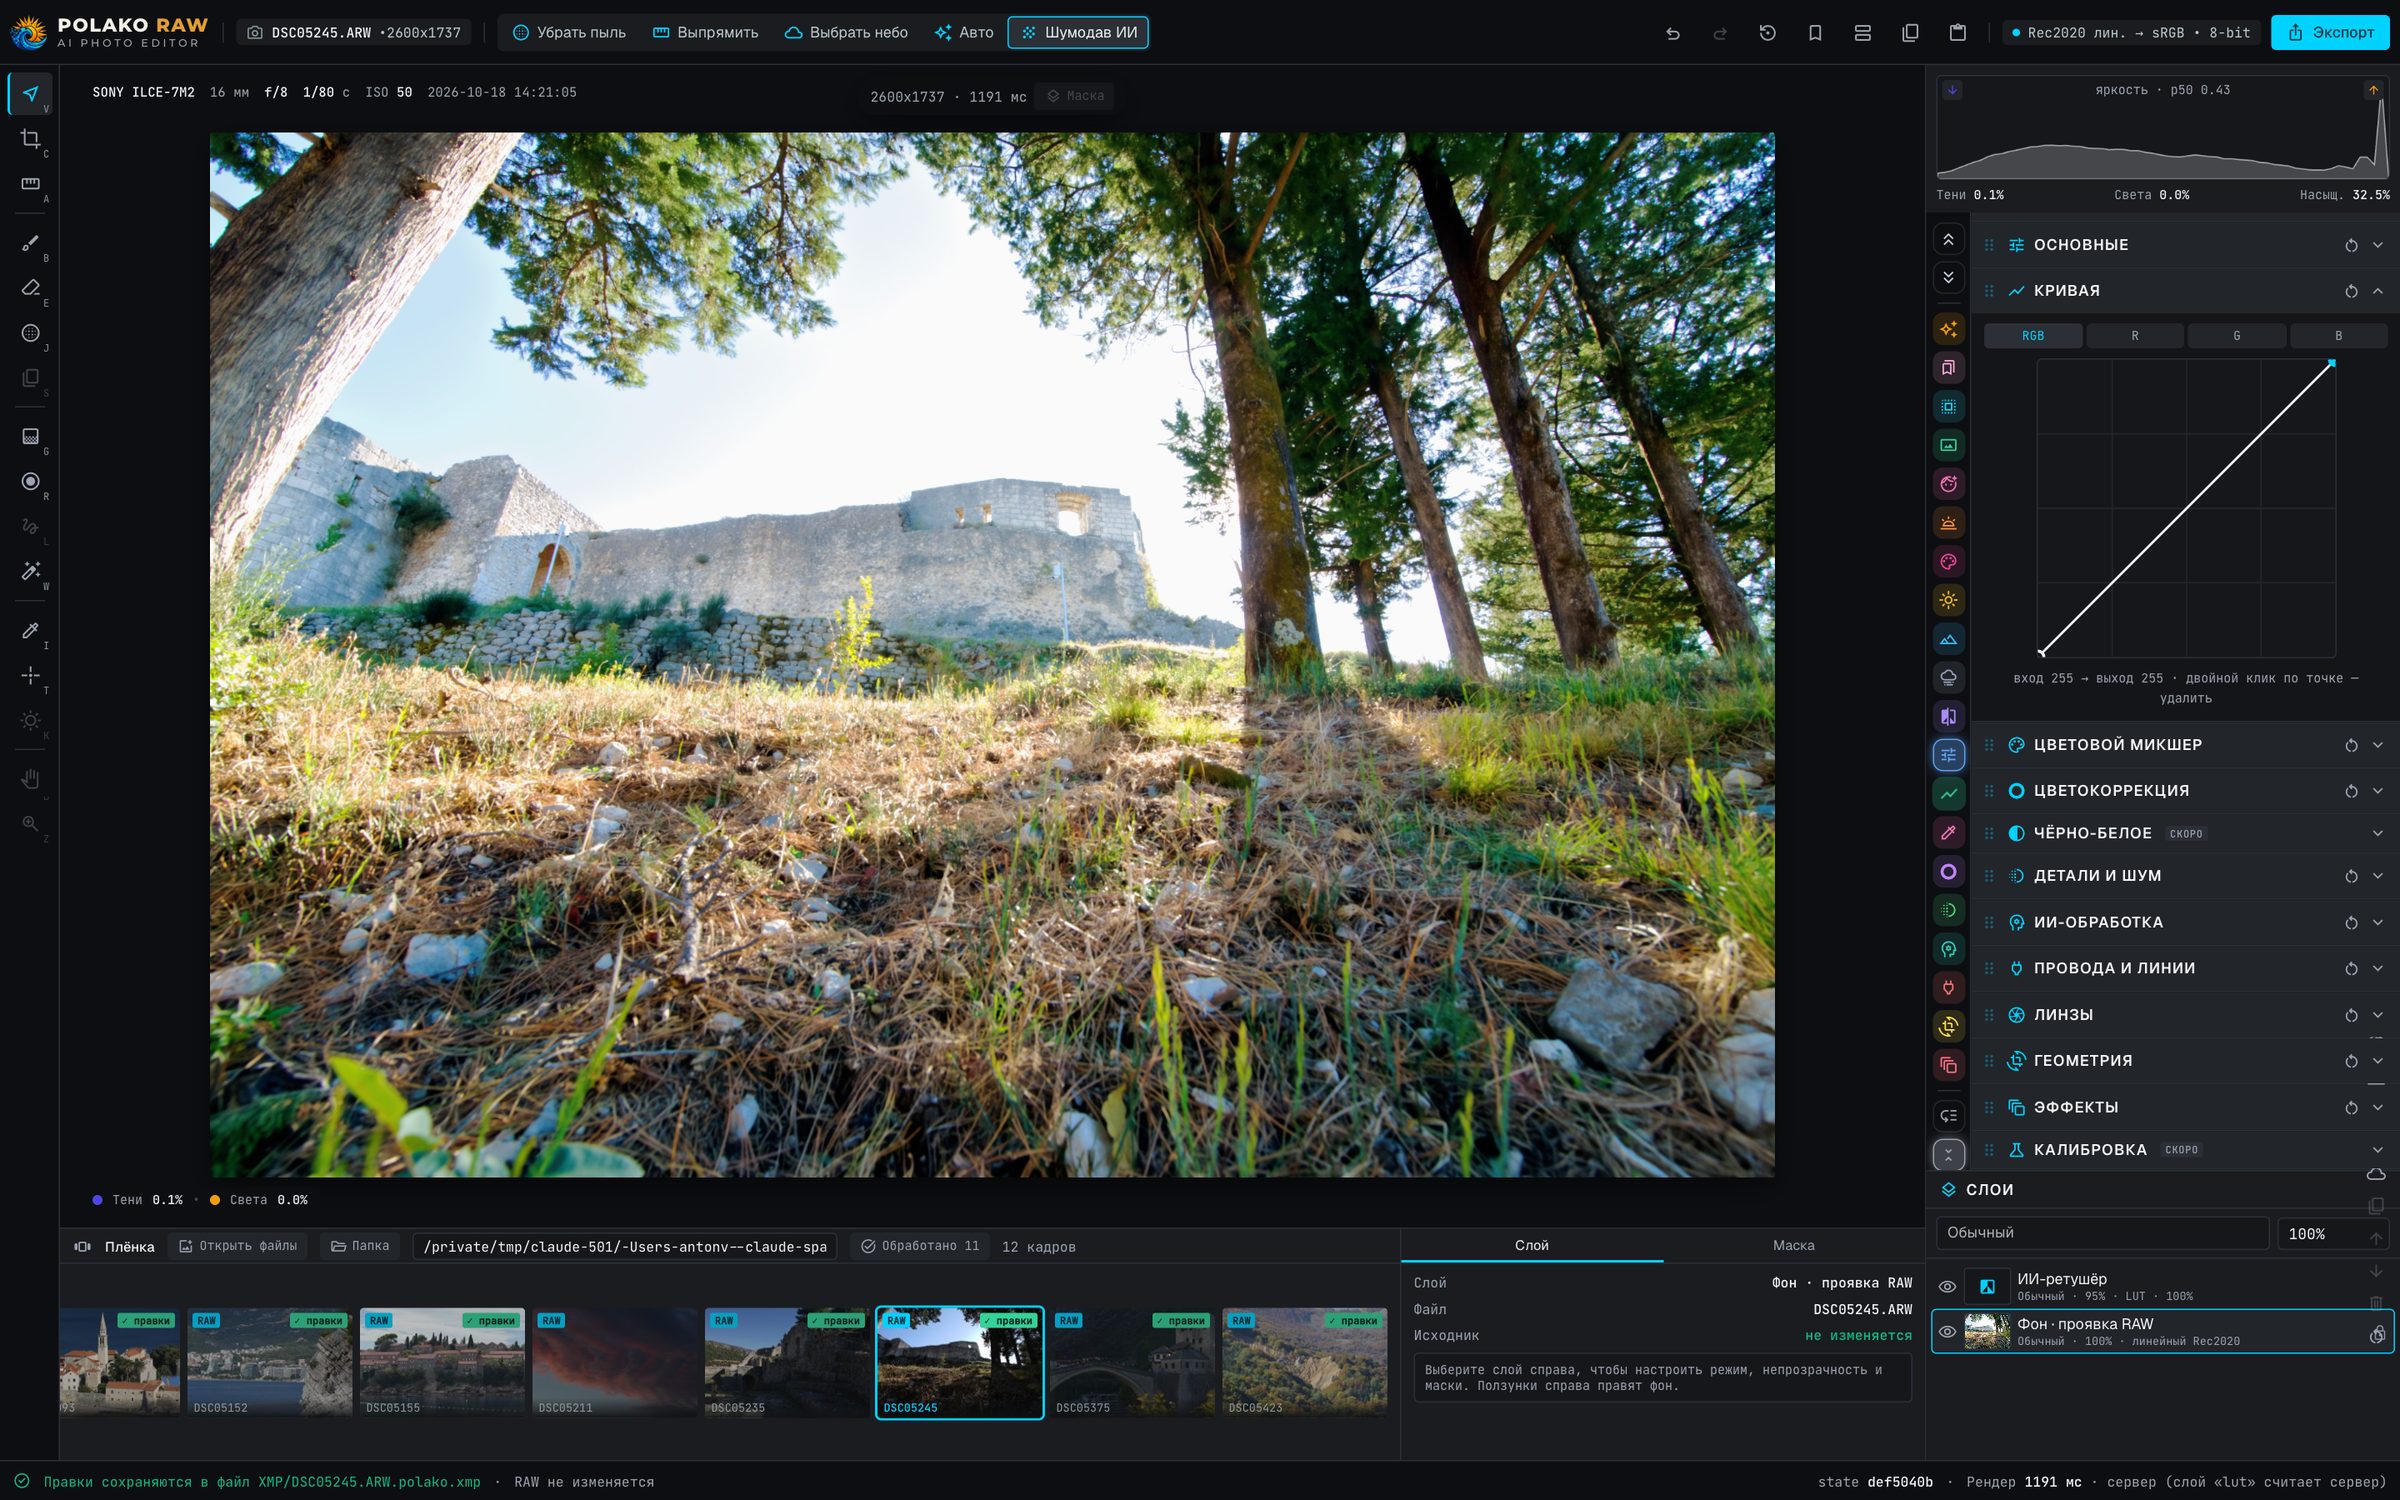Viewport: 2400px width, 1500px height.
Task: Toggle the Шумодав ИИ button
Action: [x=1078, y=33]
